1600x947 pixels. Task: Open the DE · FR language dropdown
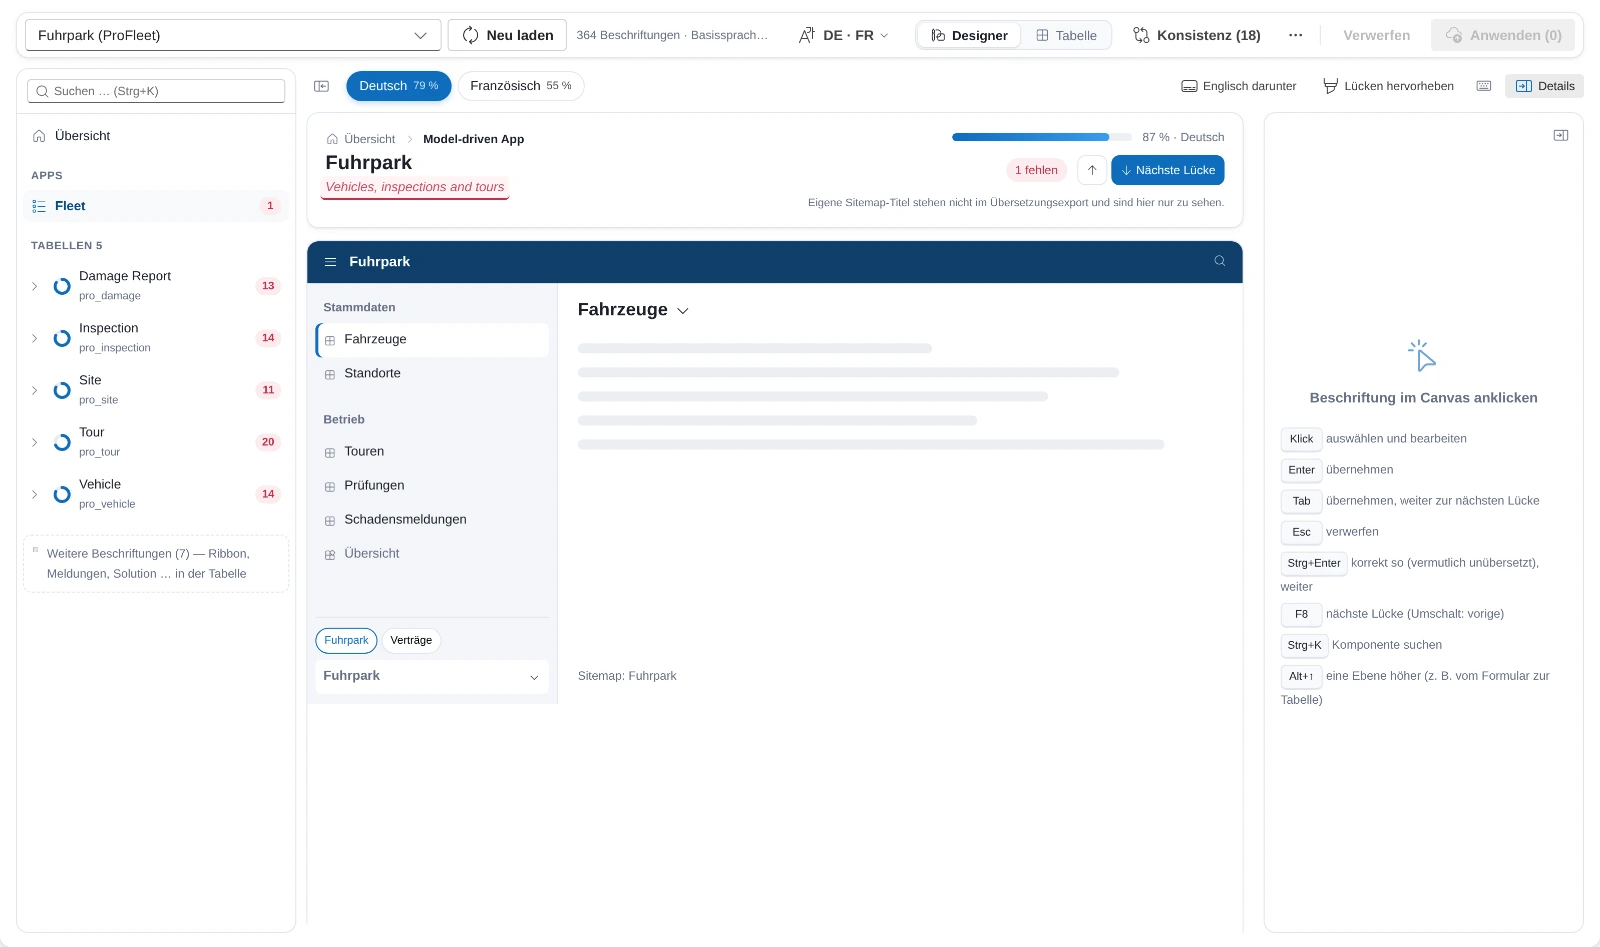(843, 35)
